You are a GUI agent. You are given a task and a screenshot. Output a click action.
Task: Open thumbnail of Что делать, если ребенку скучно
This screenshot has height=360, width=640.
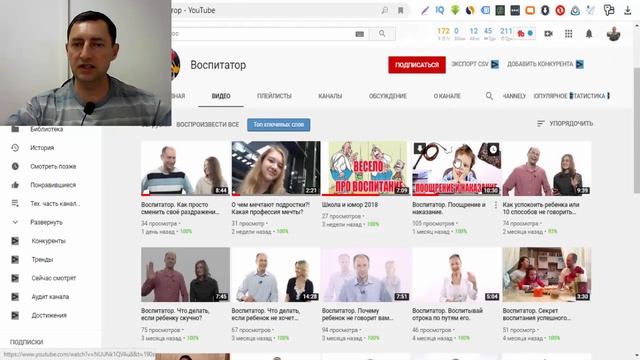point(185,274)
